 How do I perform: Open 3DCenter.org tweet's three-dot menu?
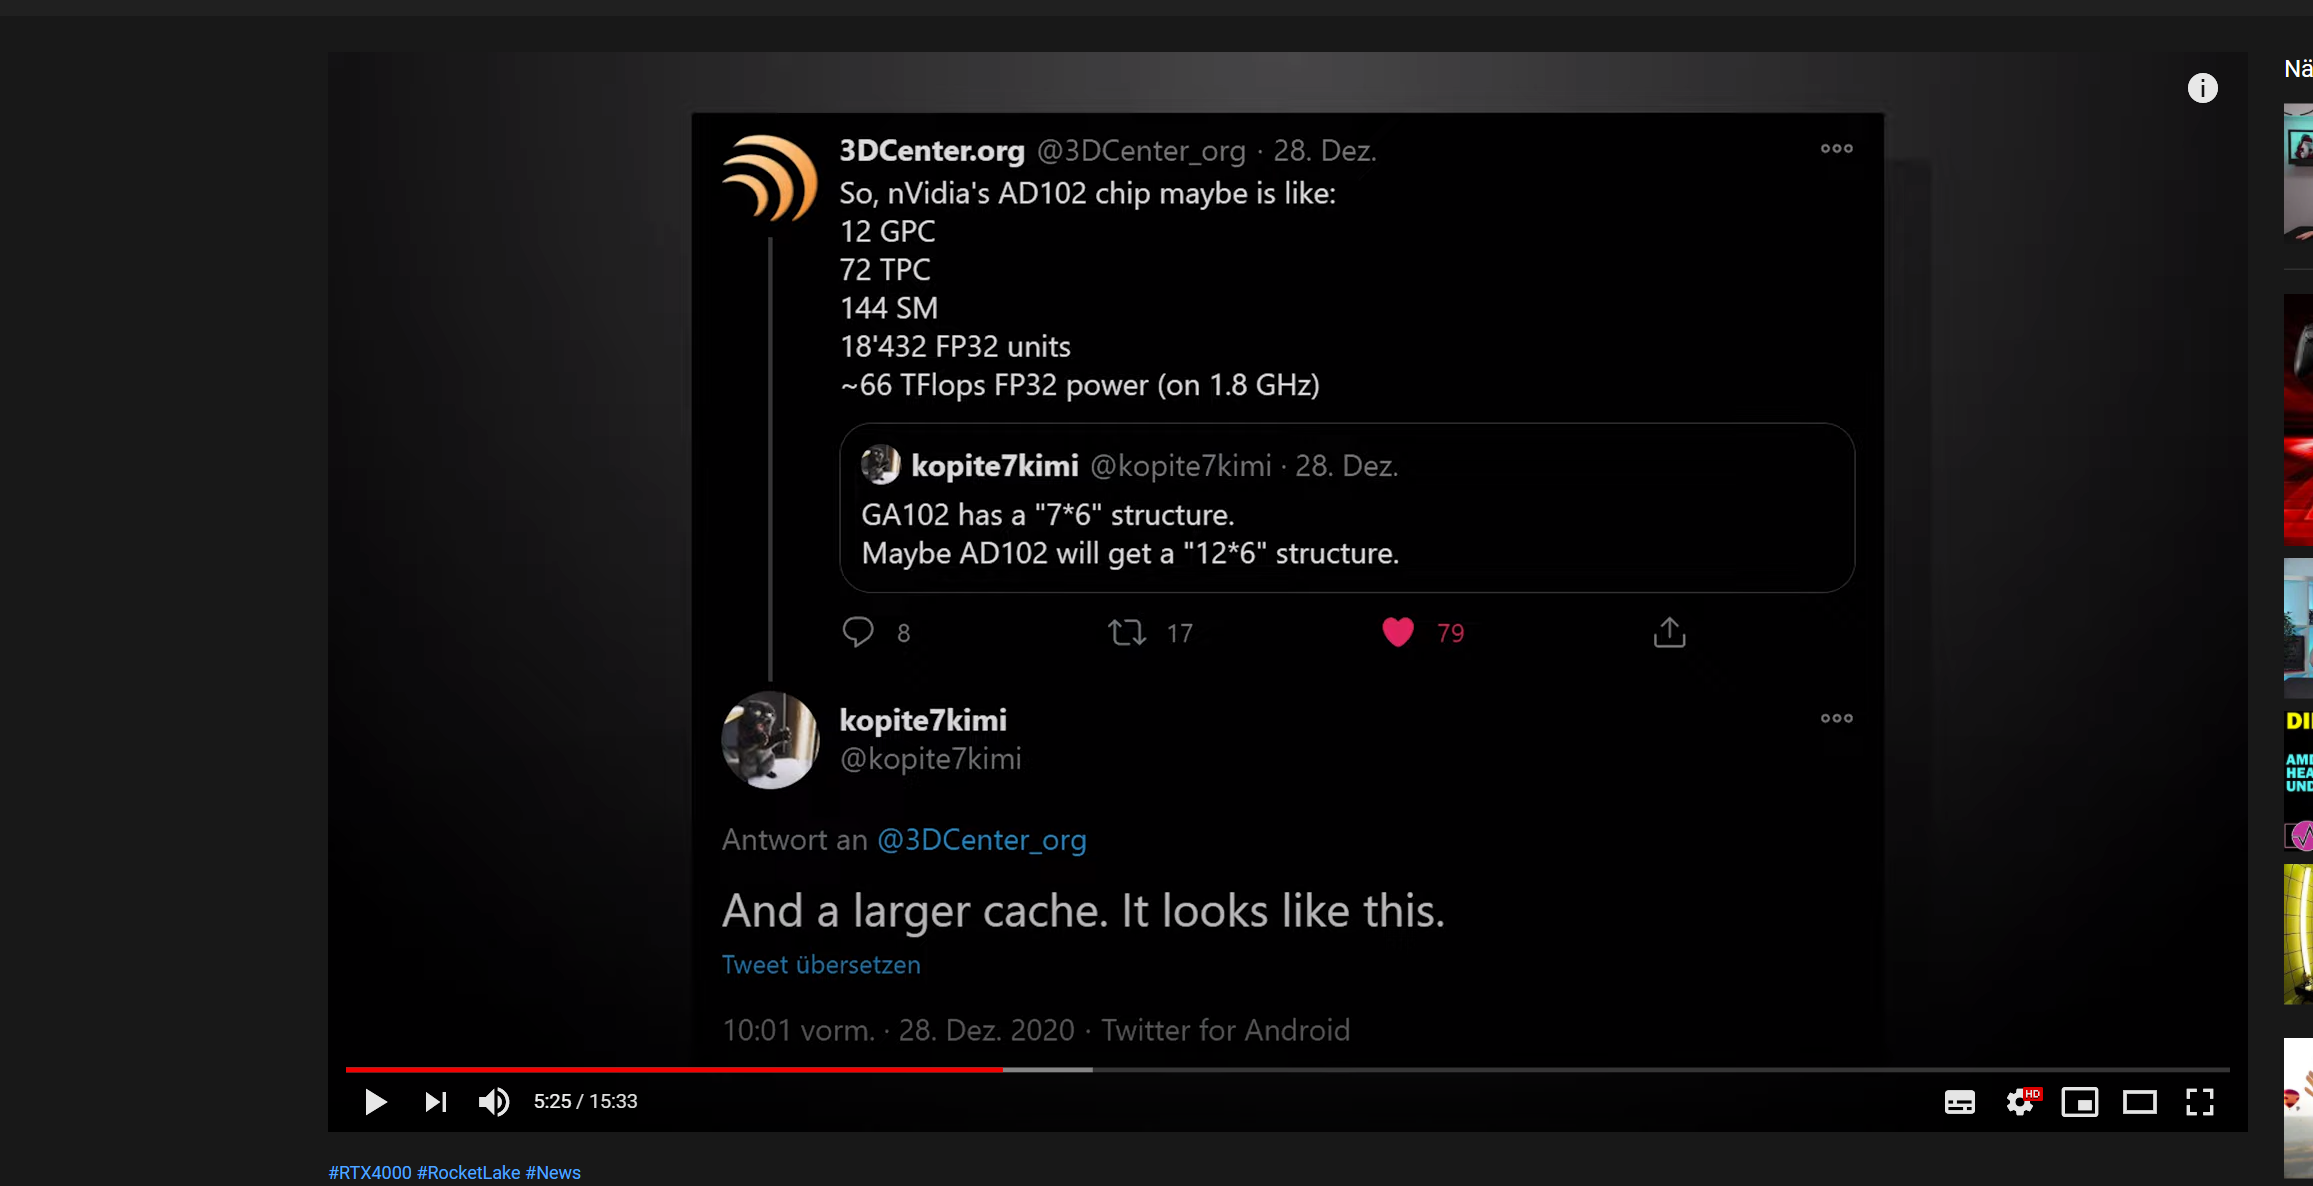click(1836, 148)
